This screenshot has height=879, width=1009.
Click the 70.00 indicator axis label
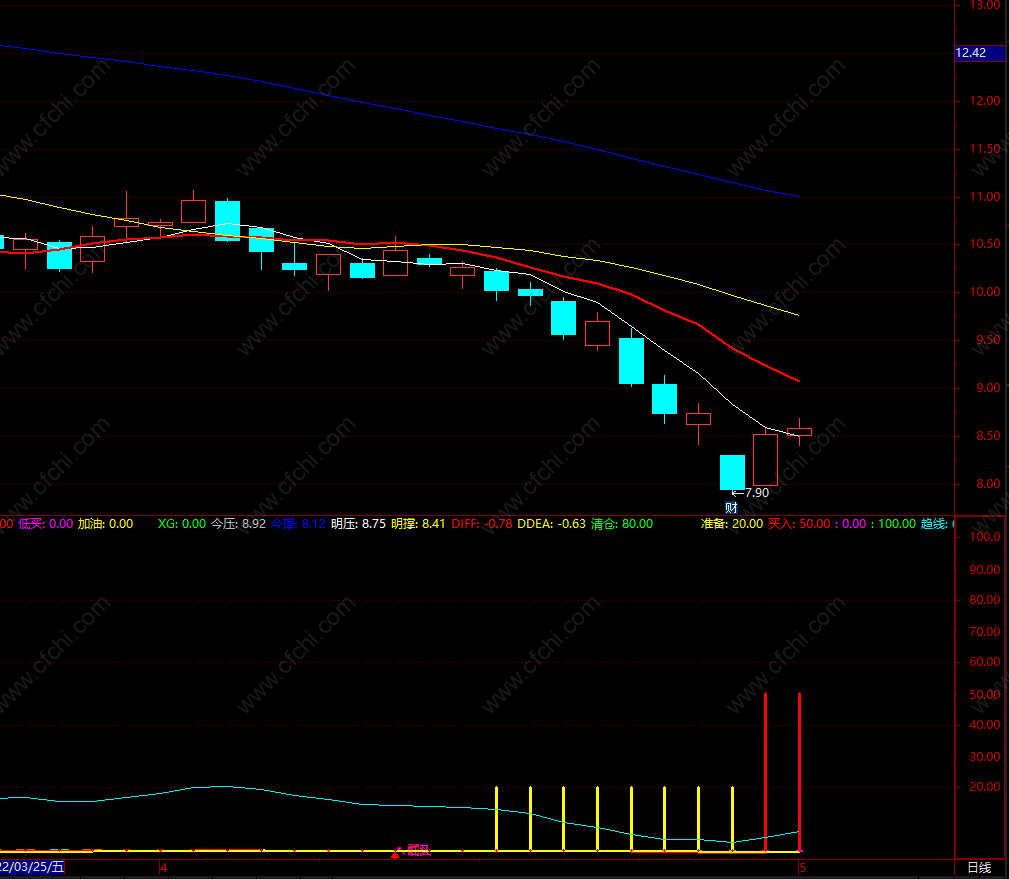point(985,632)
